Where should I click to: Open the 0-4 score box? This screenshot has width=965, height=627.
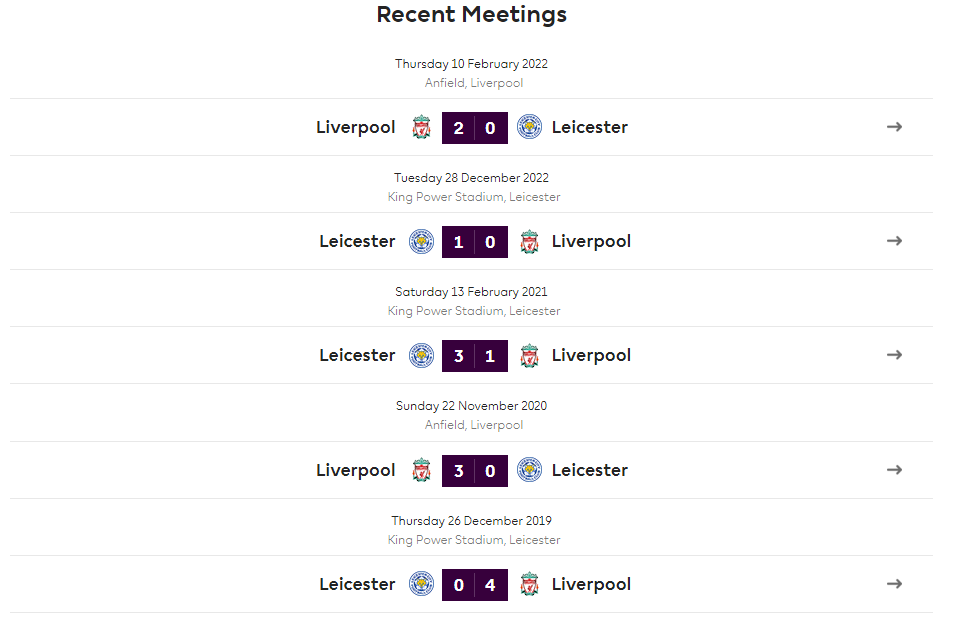[474, 585]
